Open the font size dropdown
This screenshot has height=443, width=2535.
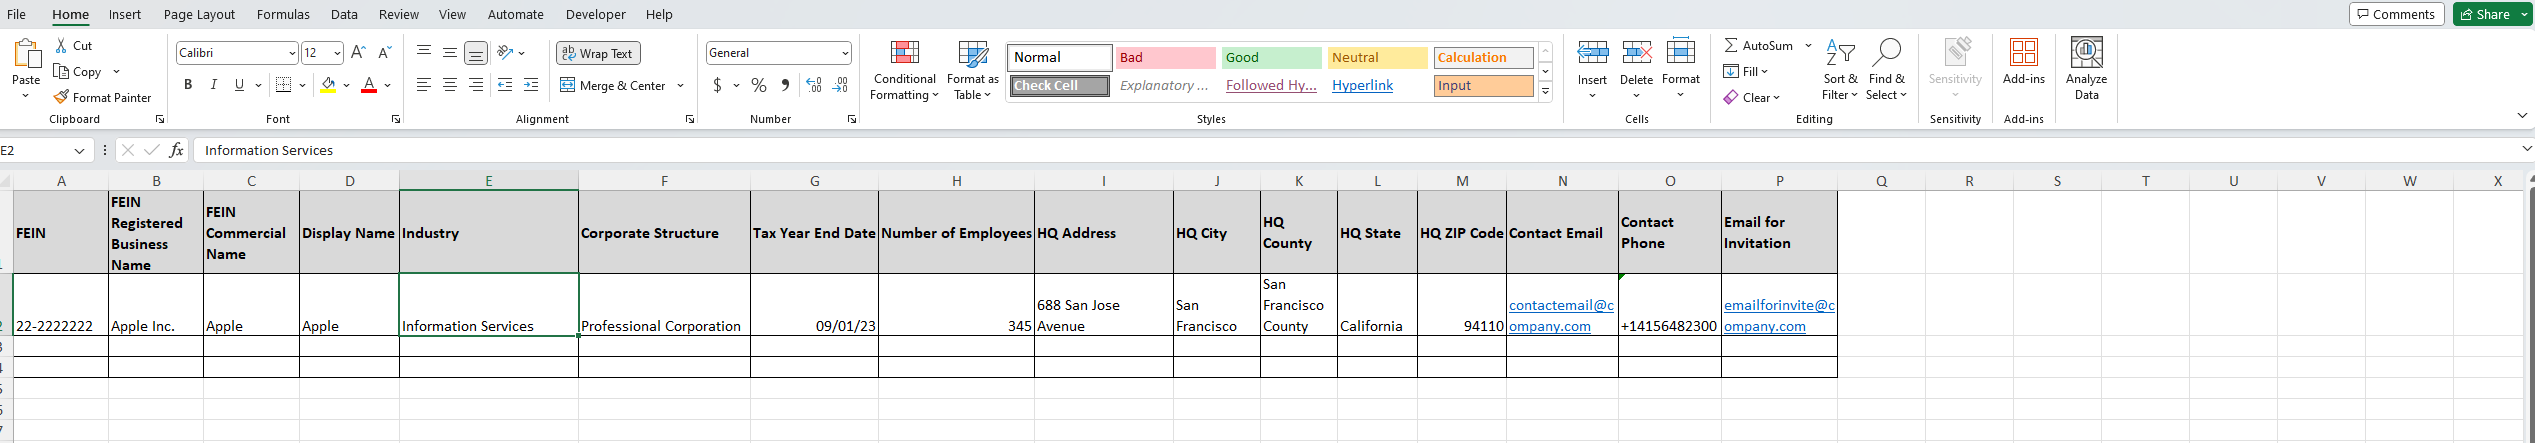(x=337, y=53)
